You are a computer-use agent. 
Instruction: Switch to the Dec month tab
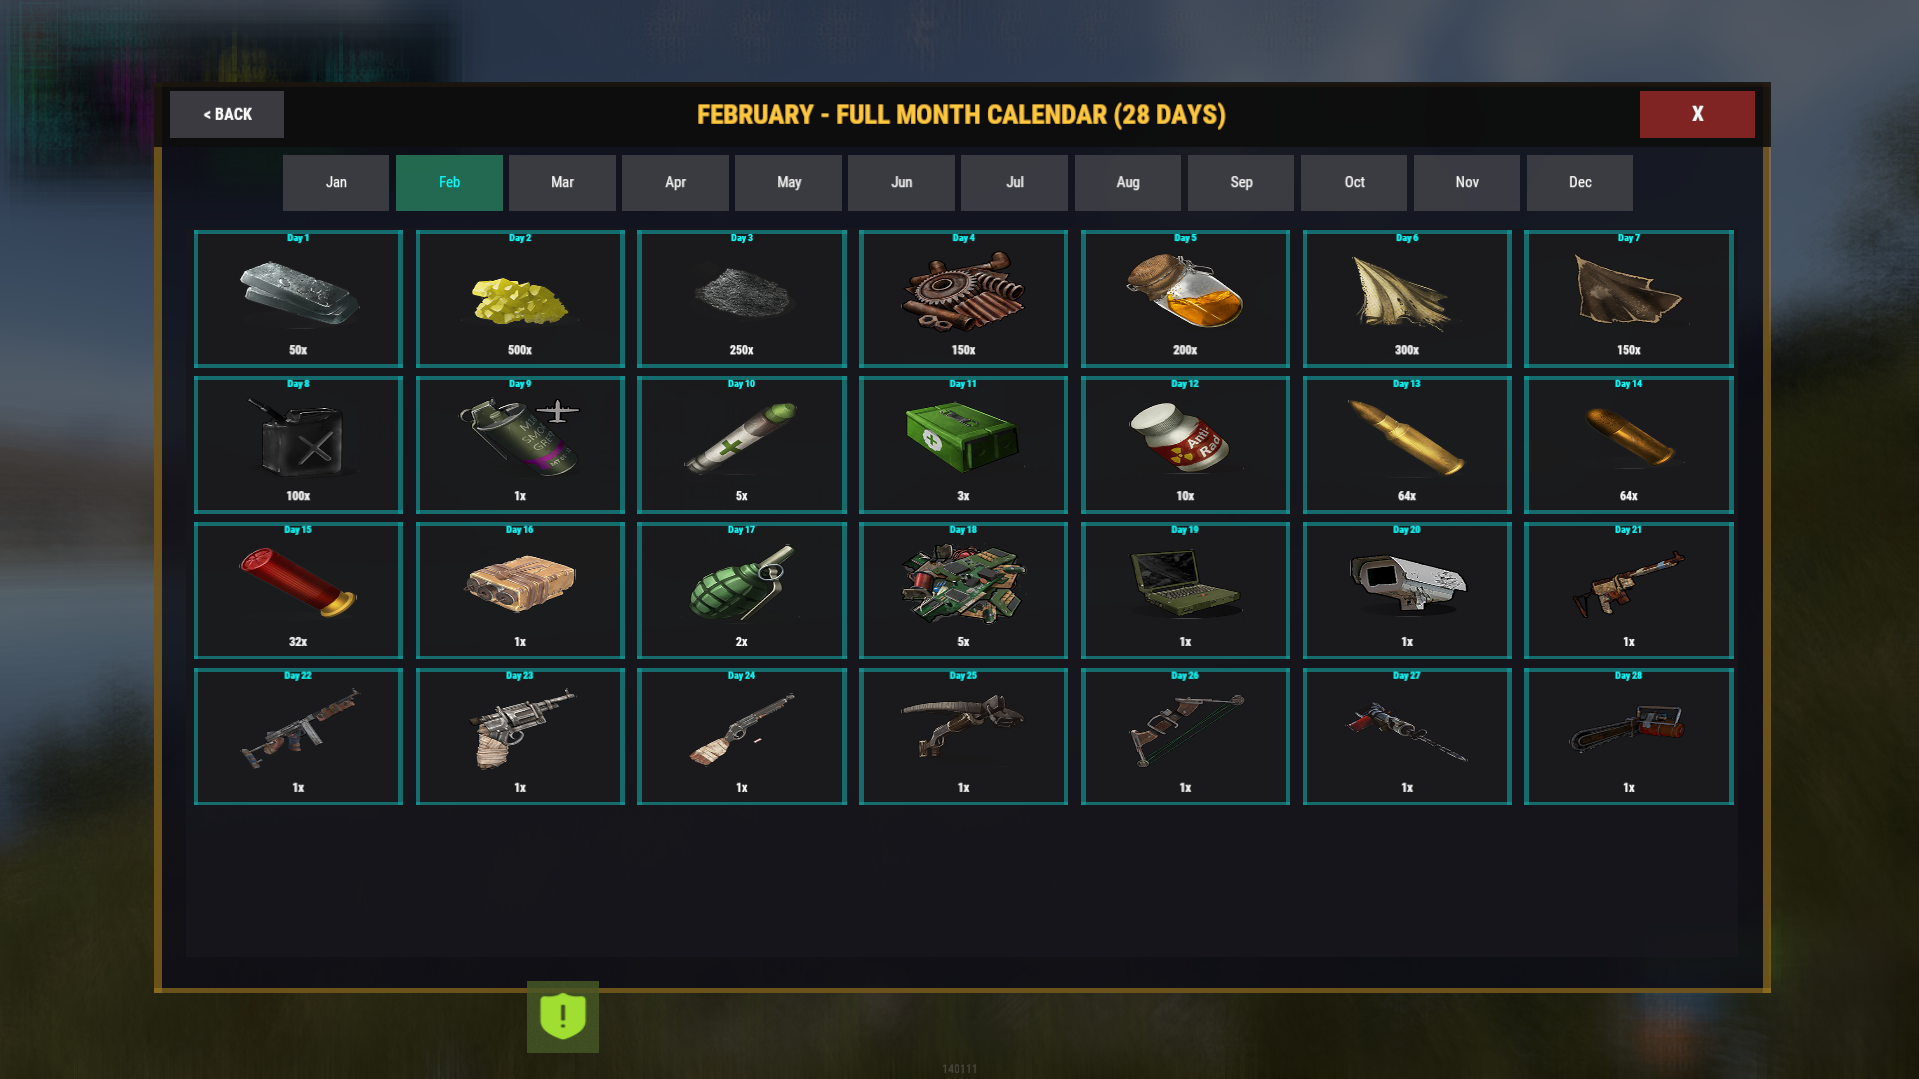tap(1580, 182)
